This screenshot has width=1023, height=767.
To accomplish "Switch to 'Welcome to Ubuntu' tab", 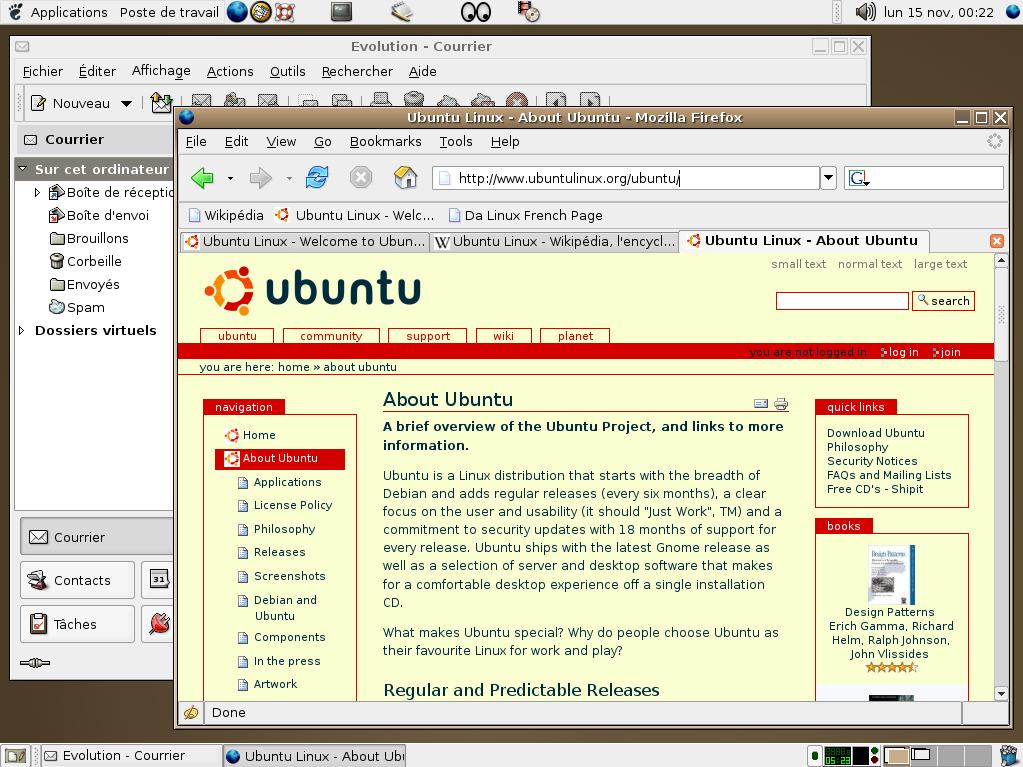I will (305, 241).
